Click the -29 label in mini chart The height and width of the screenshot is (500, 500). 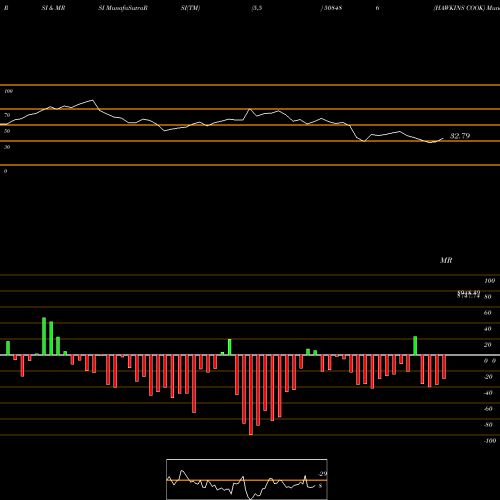(x=323, y=474)
